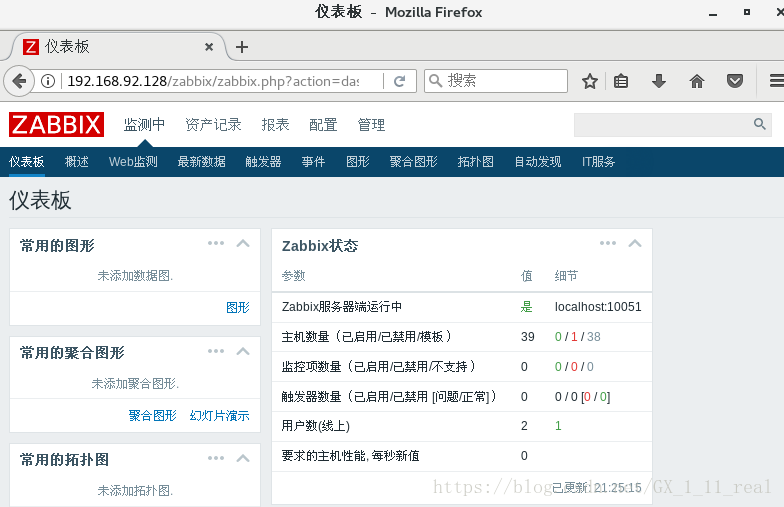The width and height of the screenshot is (784, 507).
Task: Open the downloads arrow icon
Action: click(659, 81)
